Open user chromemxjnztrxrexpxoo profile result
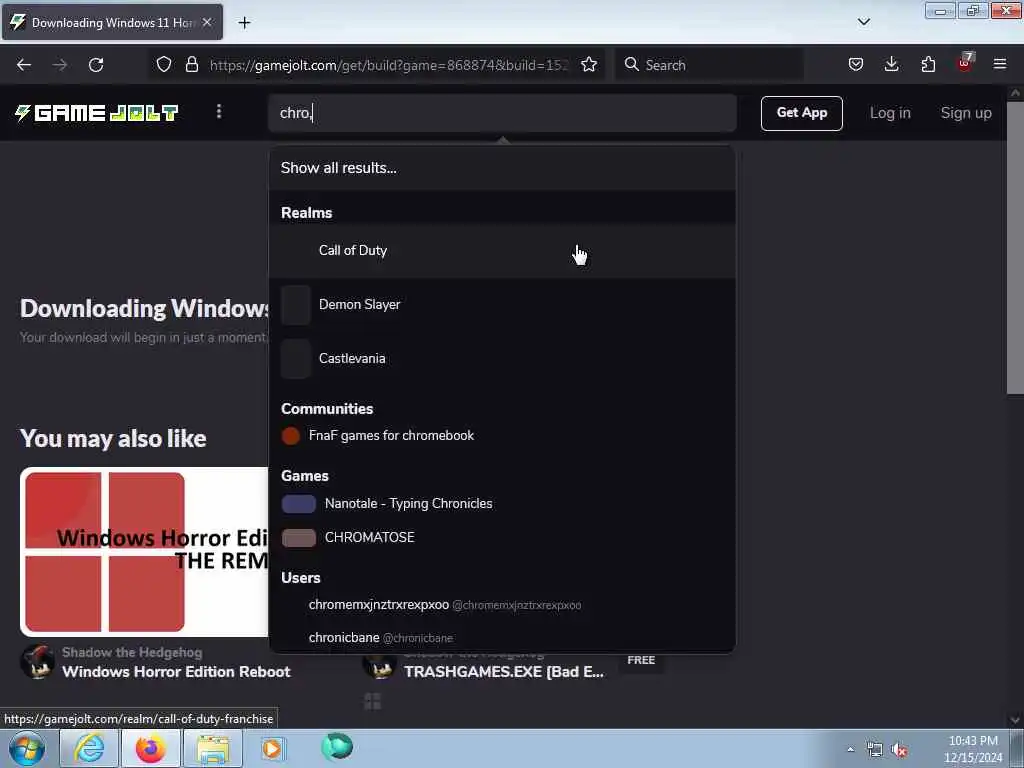The width and height of the screenshot is (1024, 768). pos(502,605)
